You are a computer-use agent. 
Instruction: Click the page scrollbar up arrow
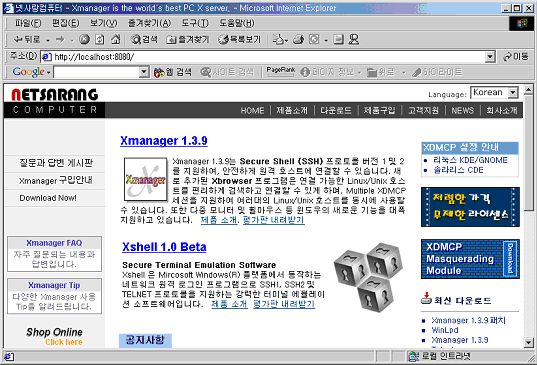point(528,90)
